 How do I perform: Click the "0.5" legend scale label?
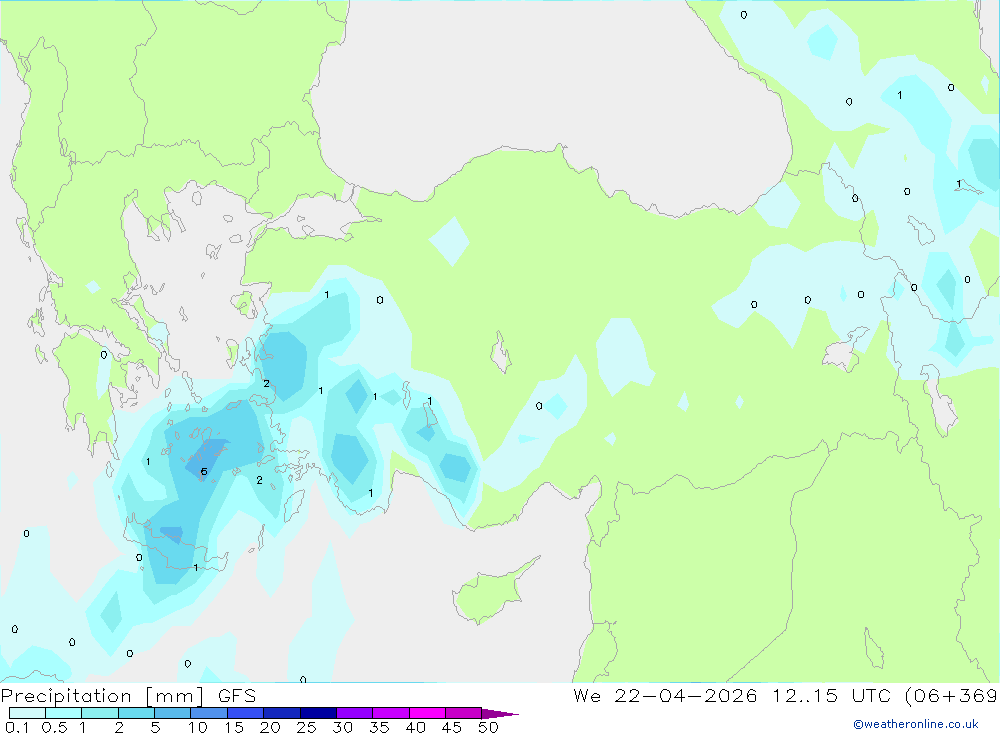click(54, 727)
